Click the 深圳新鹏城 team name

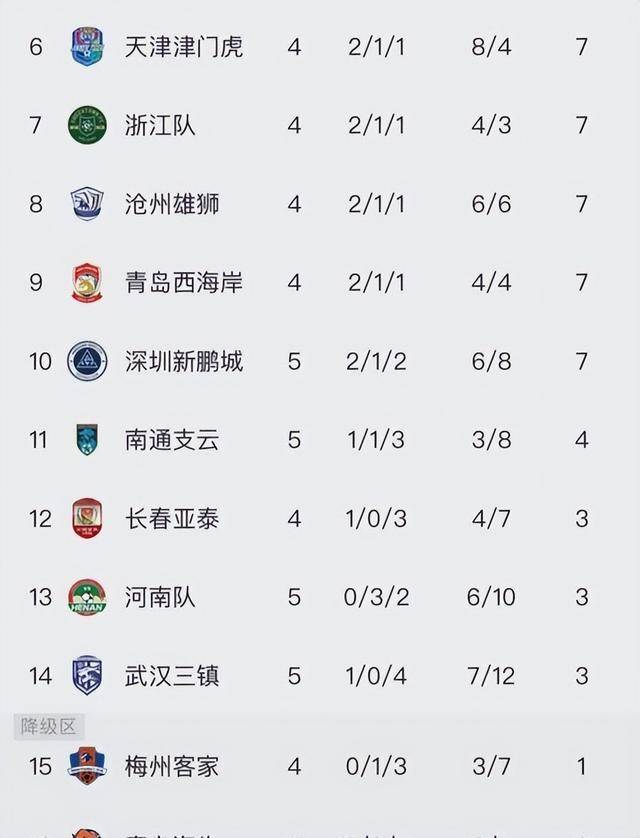pyautogui.click(x=184, y=361)
